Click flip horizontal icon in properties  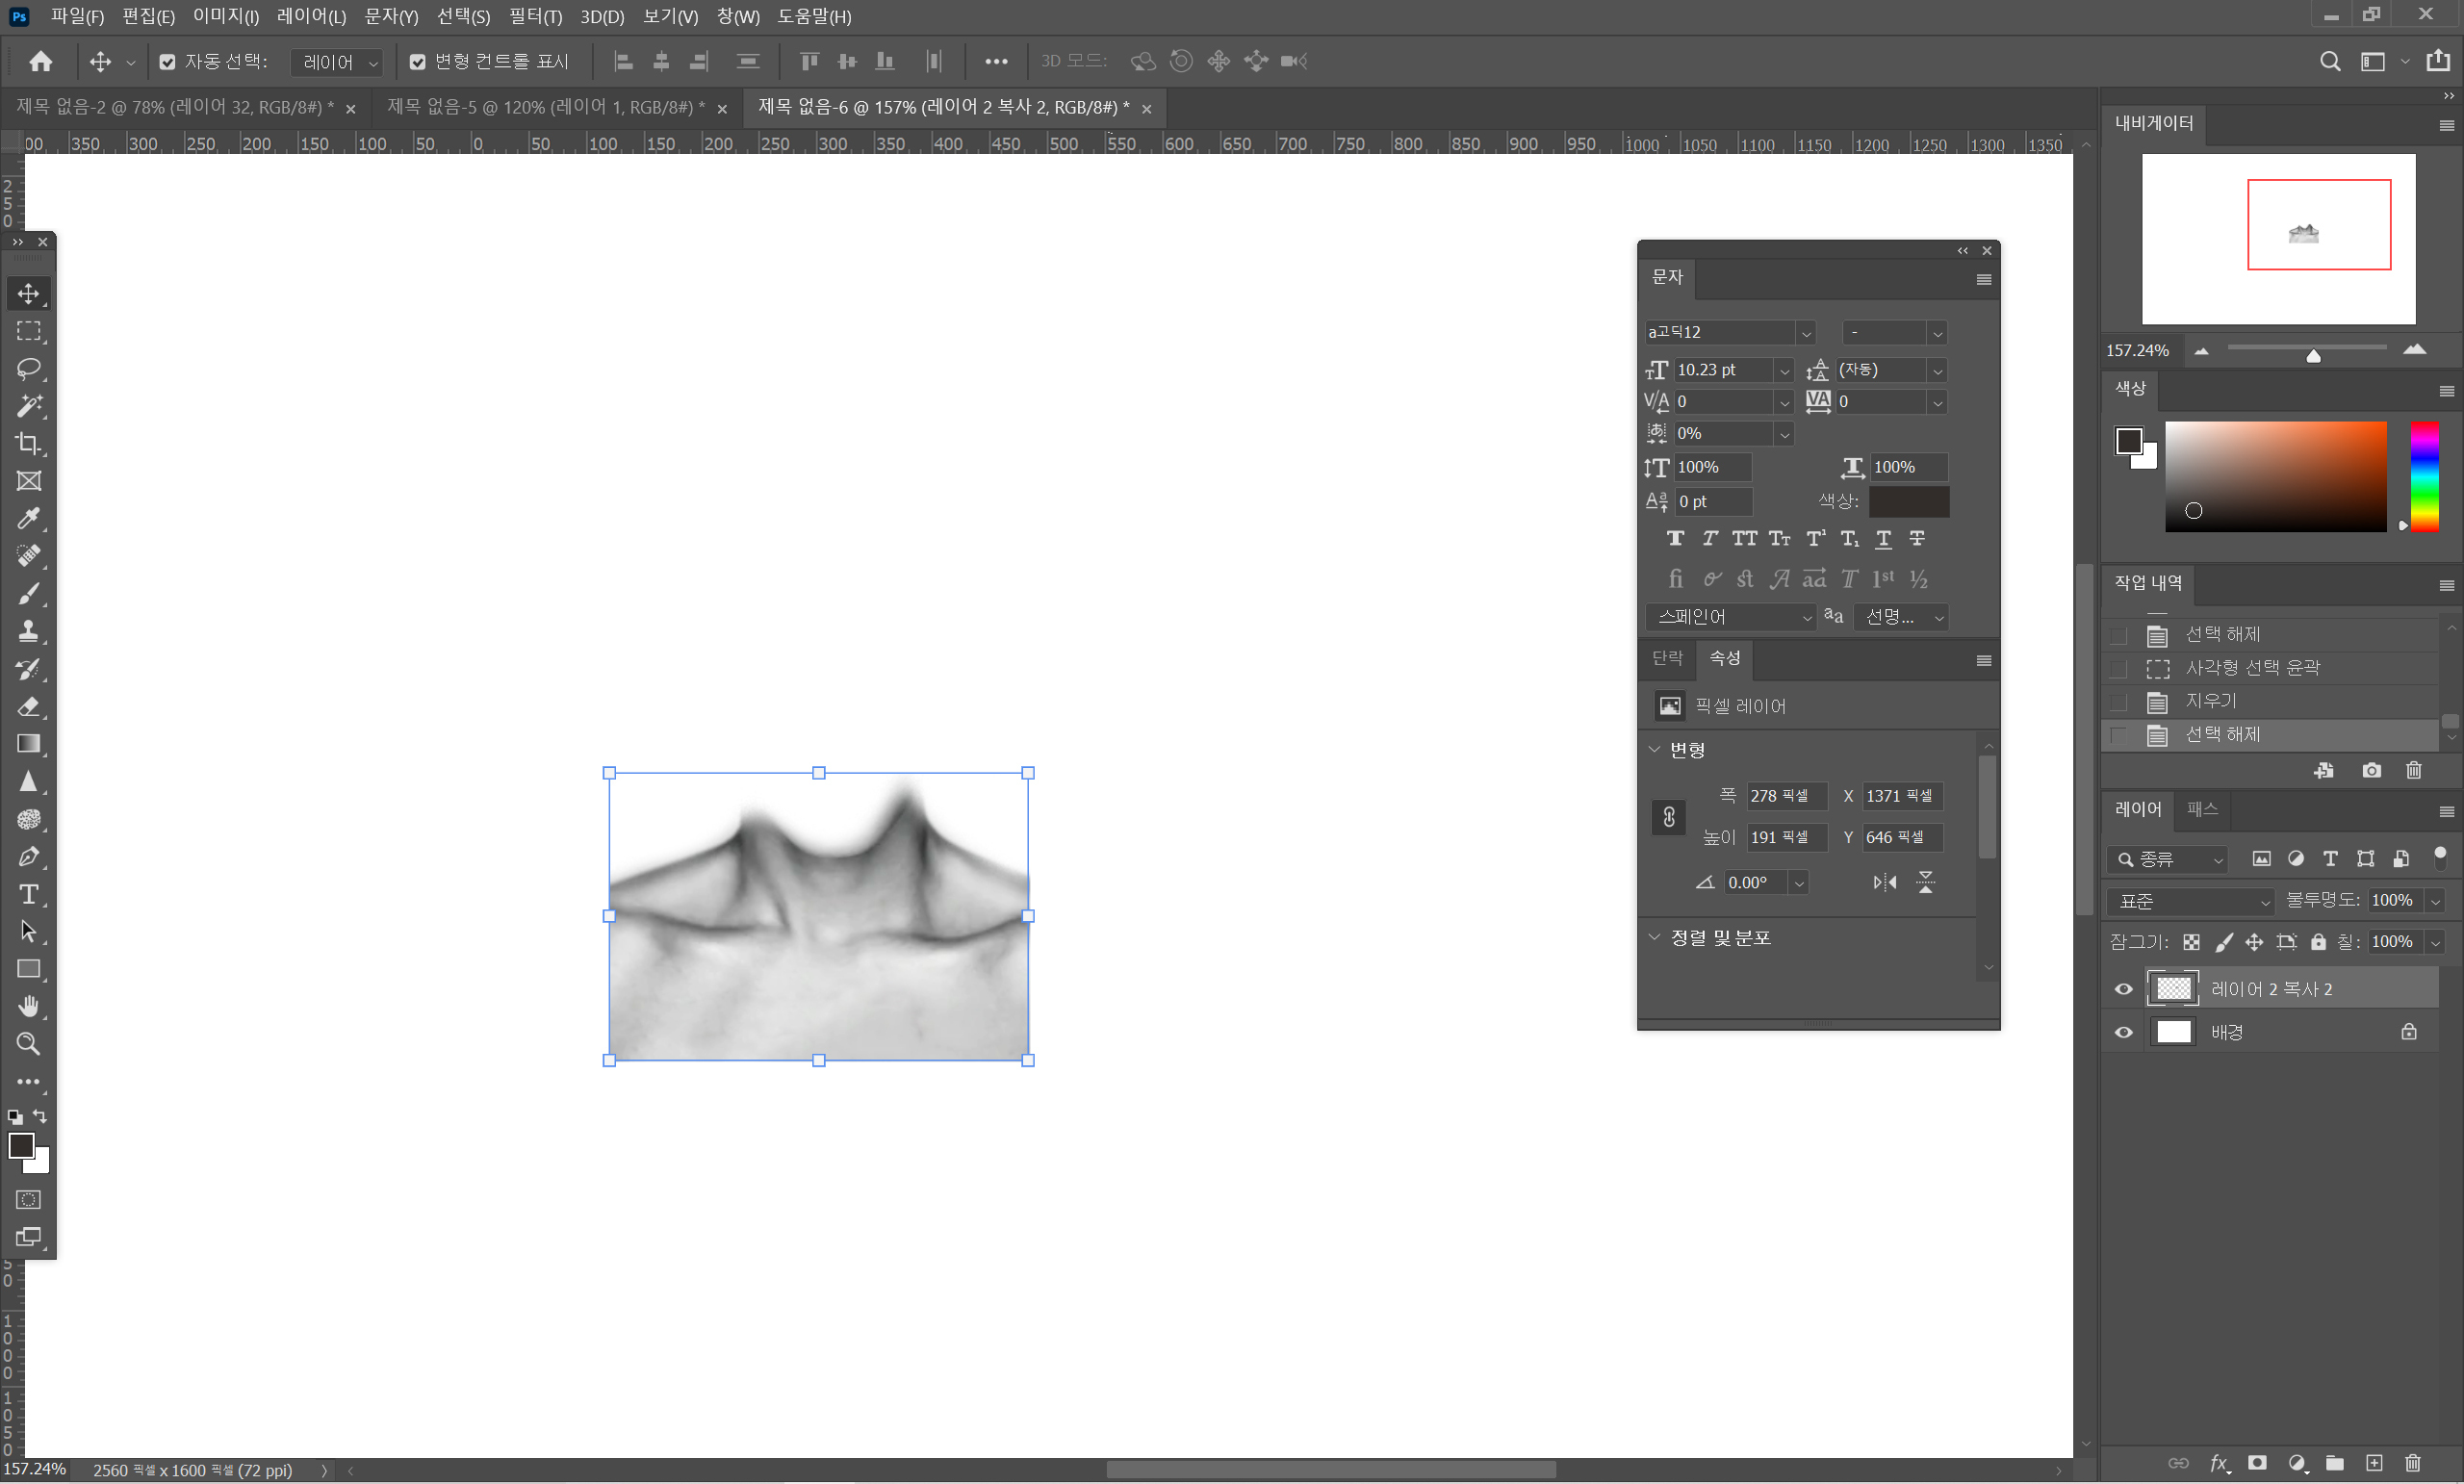tap(1884, 882)
